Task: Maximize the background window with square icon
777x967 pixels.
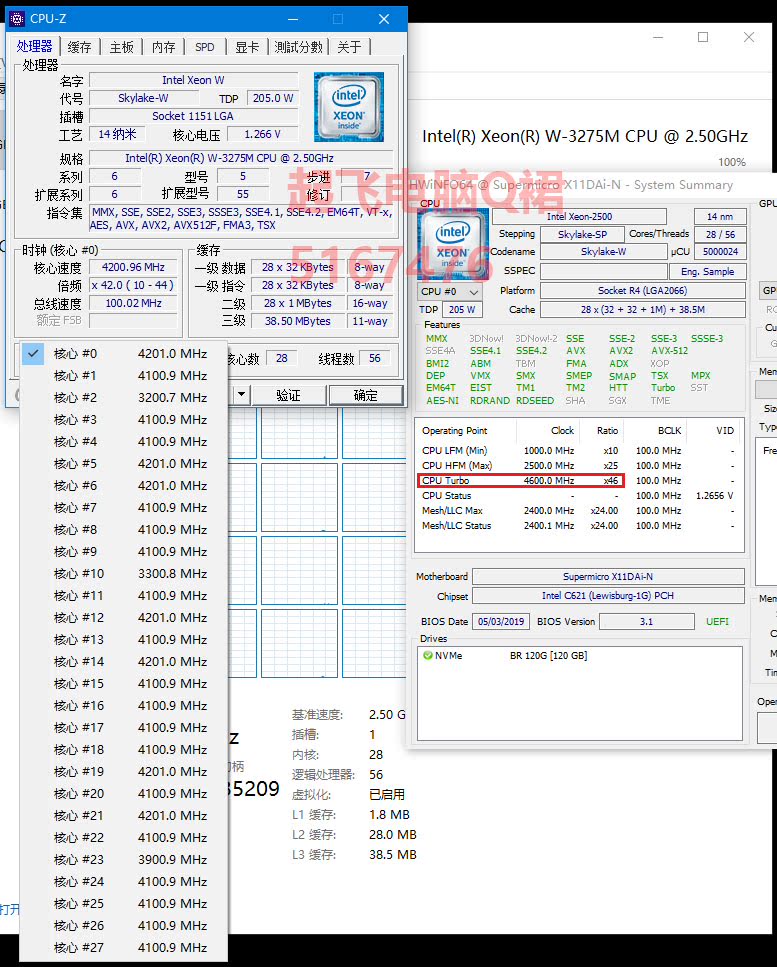Action: point(703,38)
